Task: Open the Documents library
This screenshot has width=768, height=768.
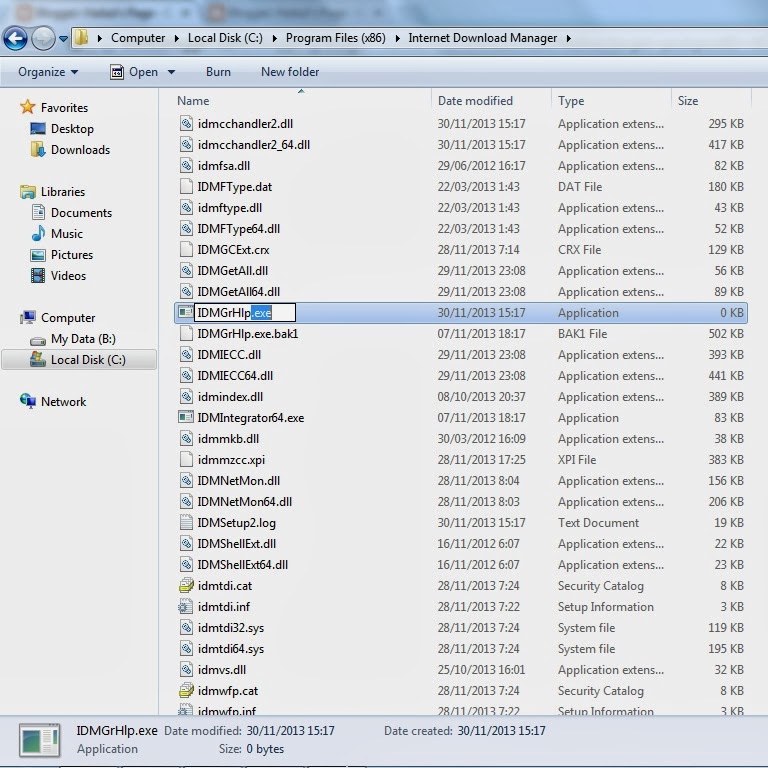Action: pos(81,213)
